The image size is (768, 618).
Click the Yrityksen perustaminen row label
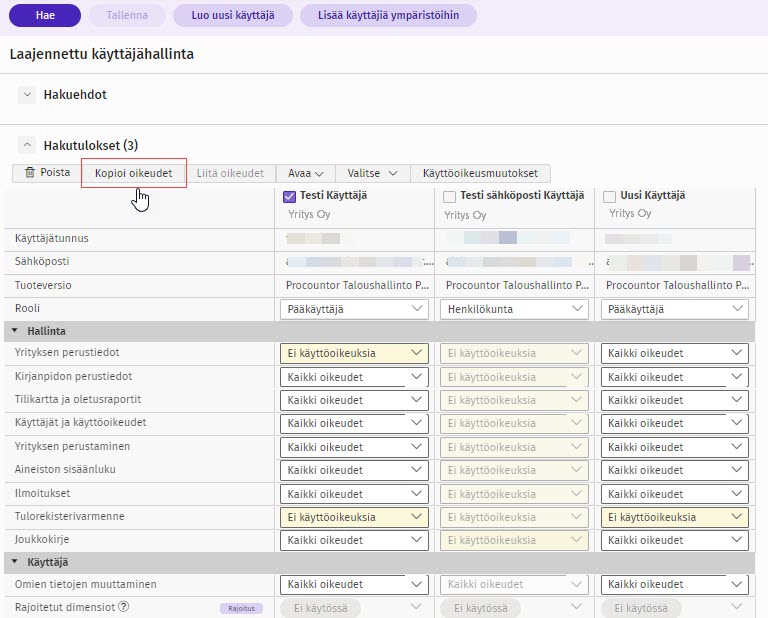[x=72, y=446]
